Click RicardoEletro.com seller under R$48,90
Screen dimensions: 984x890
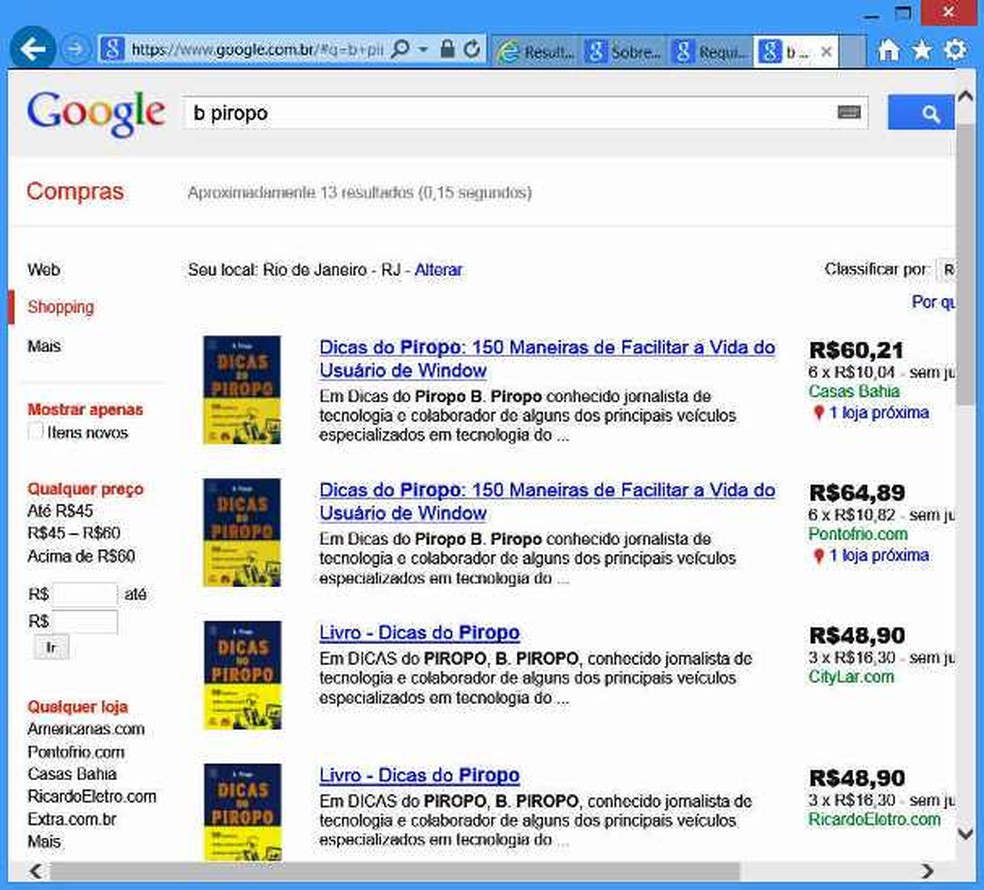874,819
